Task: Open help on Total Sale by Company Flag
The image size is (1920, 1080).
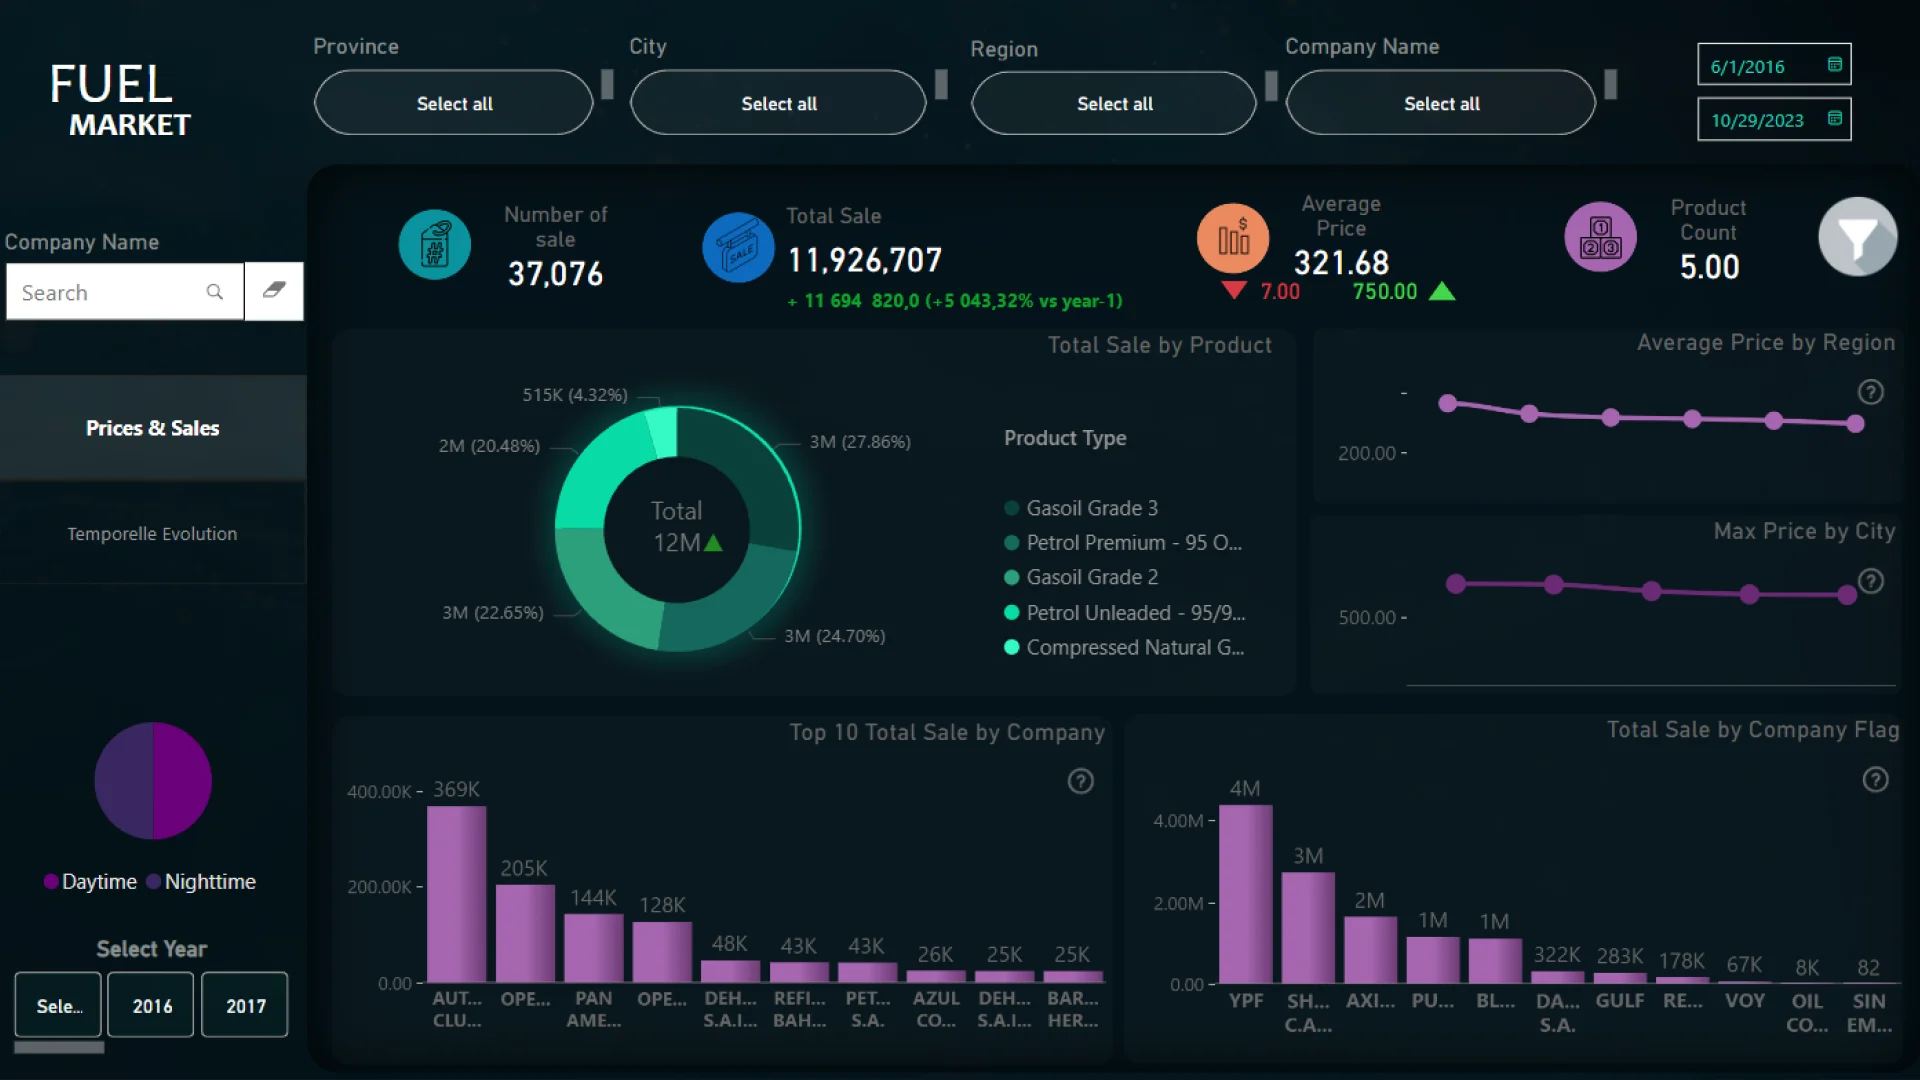Action: [x=1875, y=780]
